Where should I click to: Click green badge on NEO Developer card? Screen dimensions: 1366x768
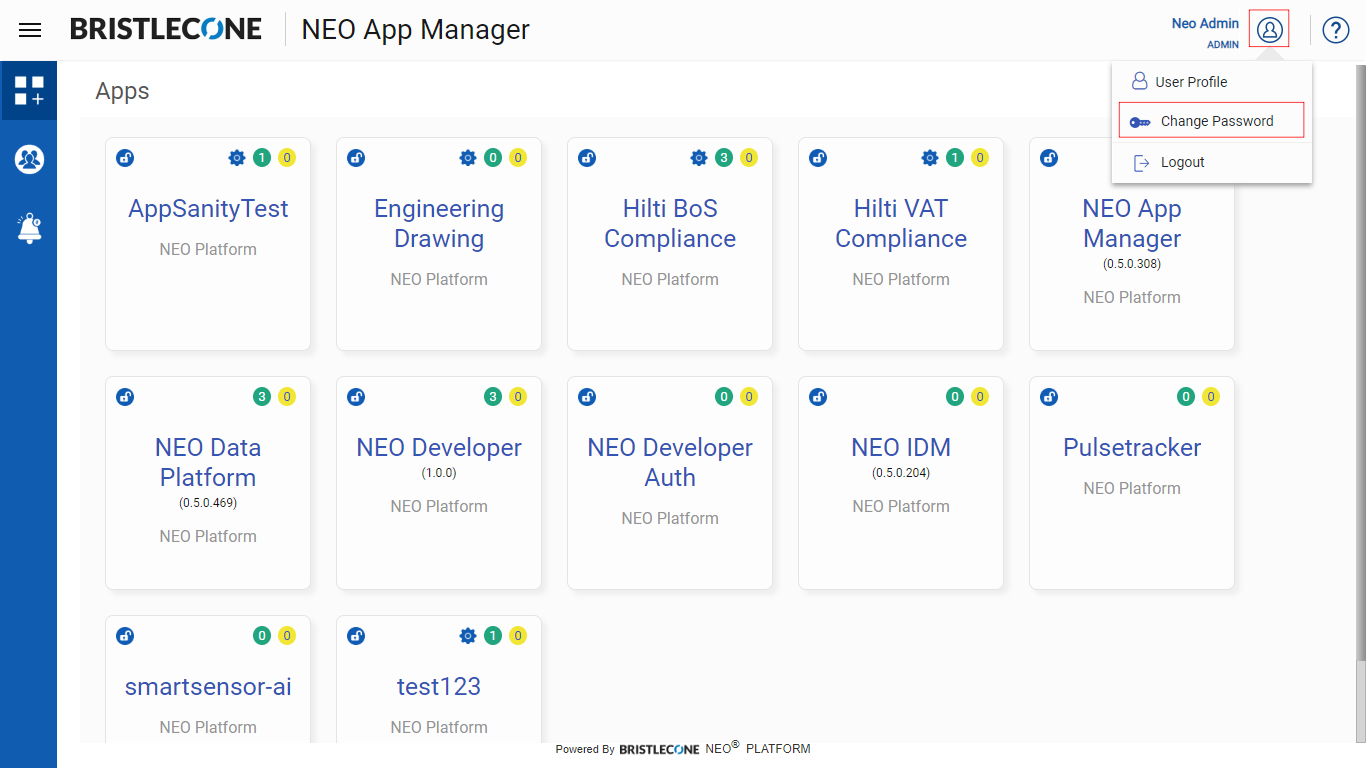[493, 397]
